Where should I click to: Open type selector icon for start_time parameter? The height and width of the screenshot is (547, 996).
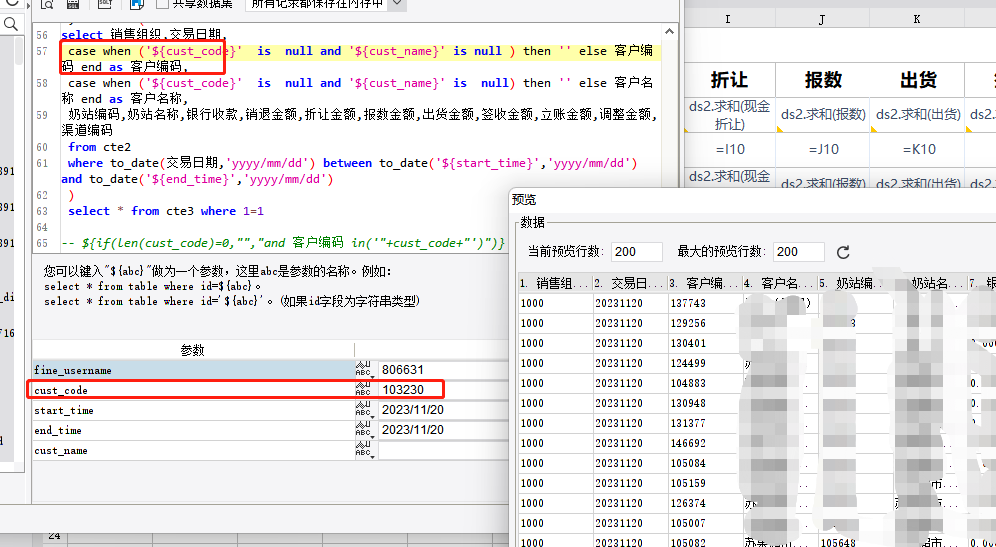click(x=363, y=410)
